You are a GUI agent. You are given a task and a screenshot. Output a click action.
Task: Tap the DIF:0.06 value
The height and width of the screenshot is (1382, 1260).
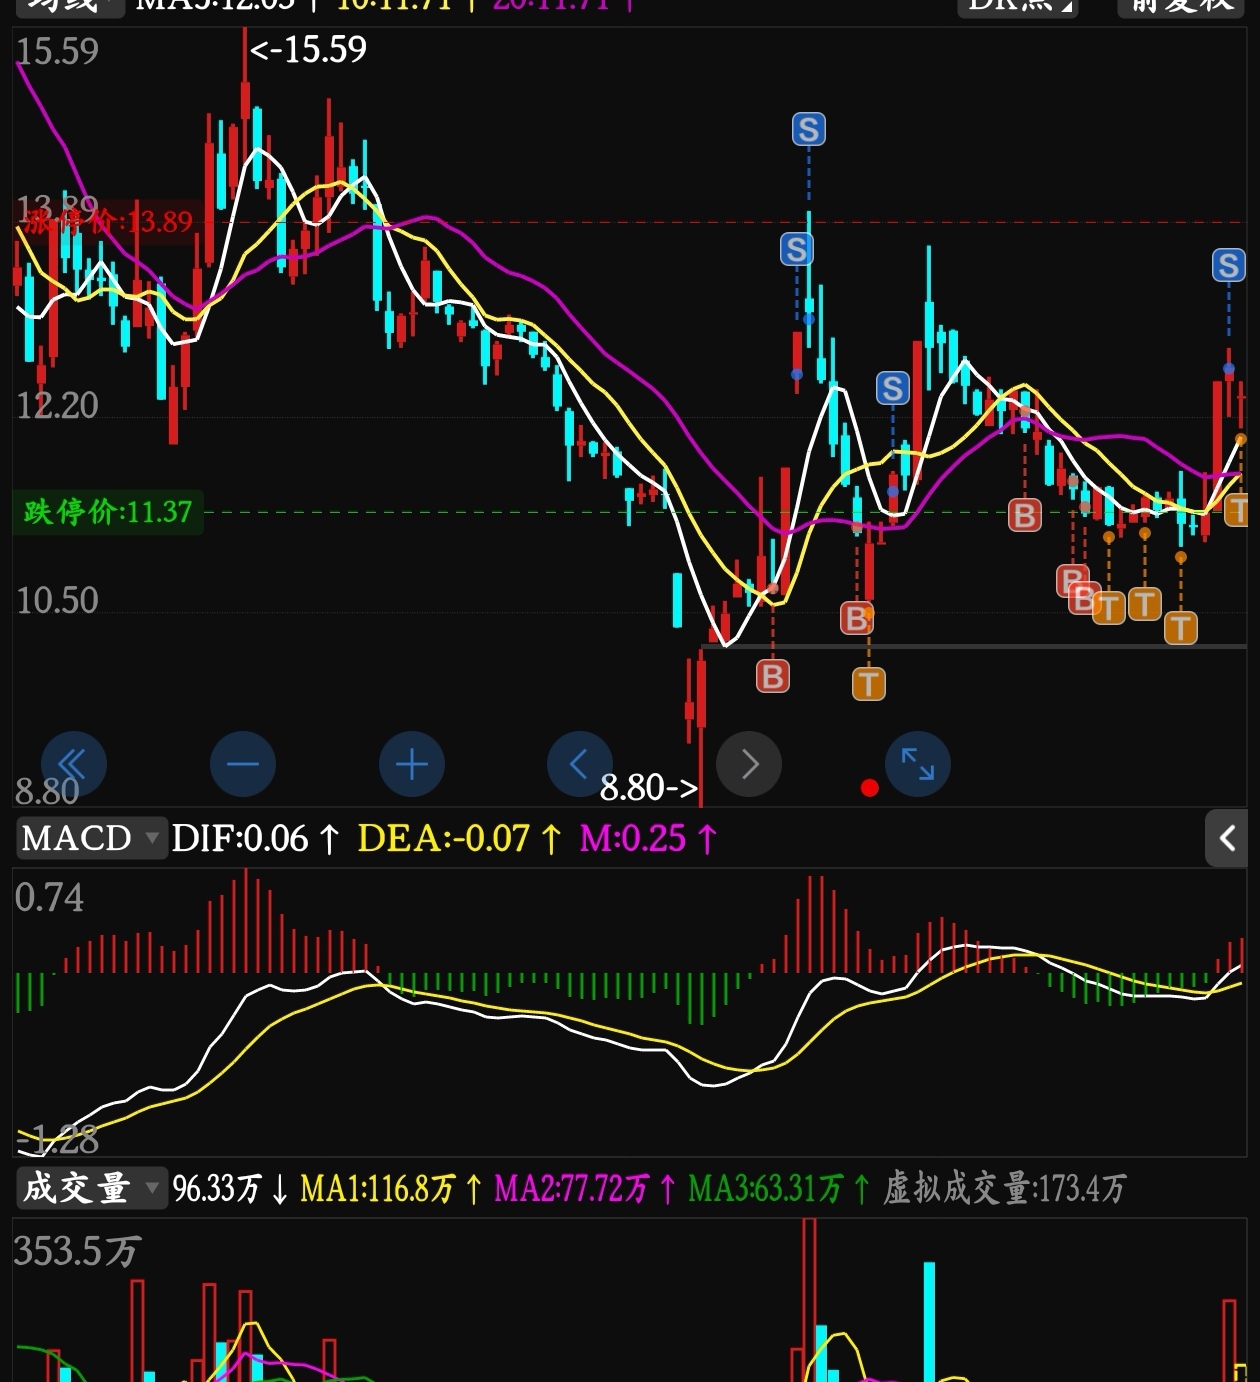(240, 838)
